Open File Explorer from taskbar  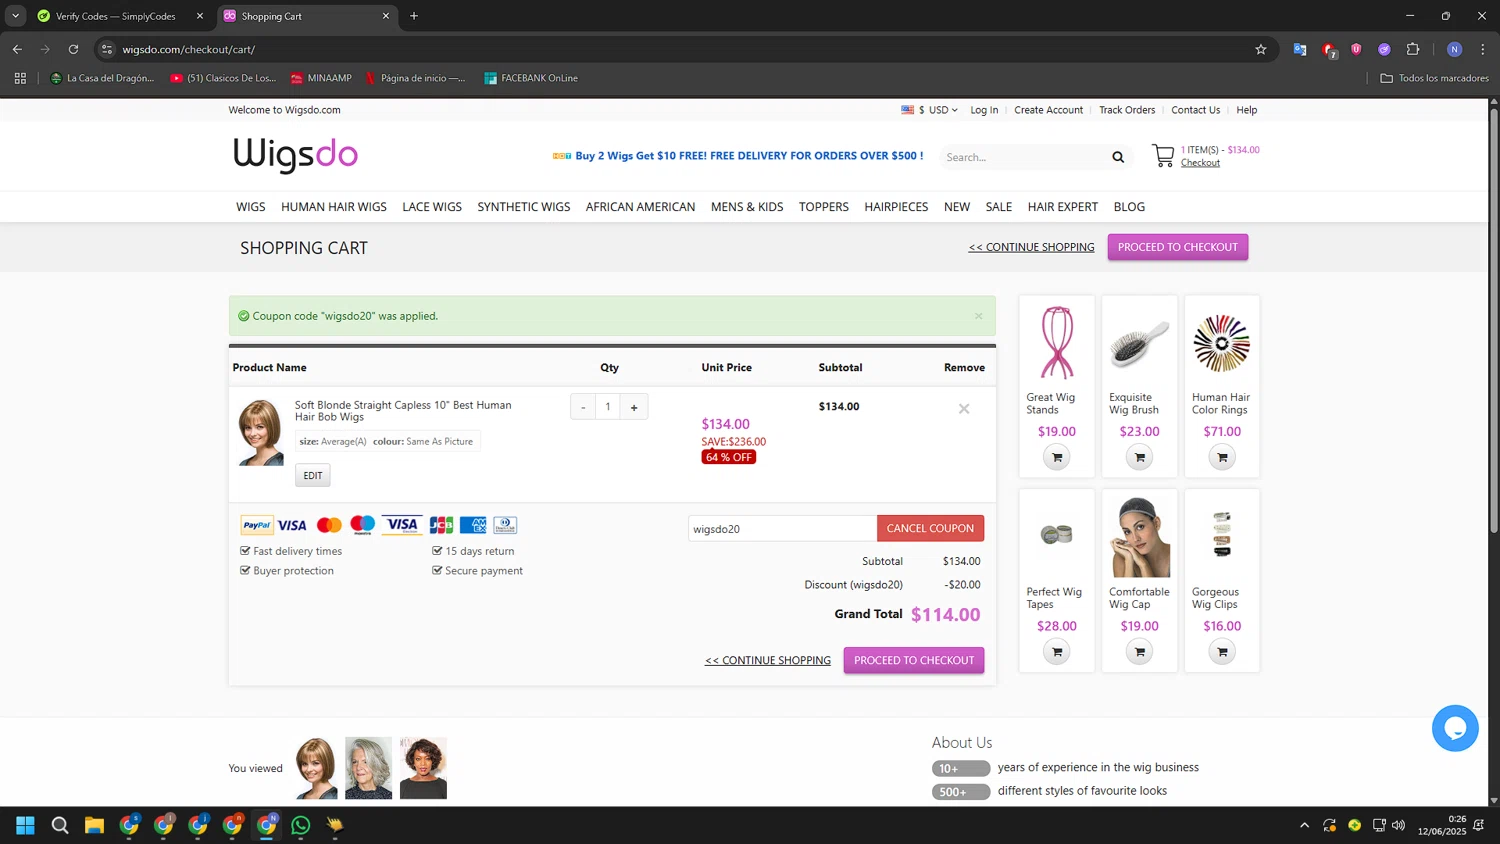coord(94,825)
